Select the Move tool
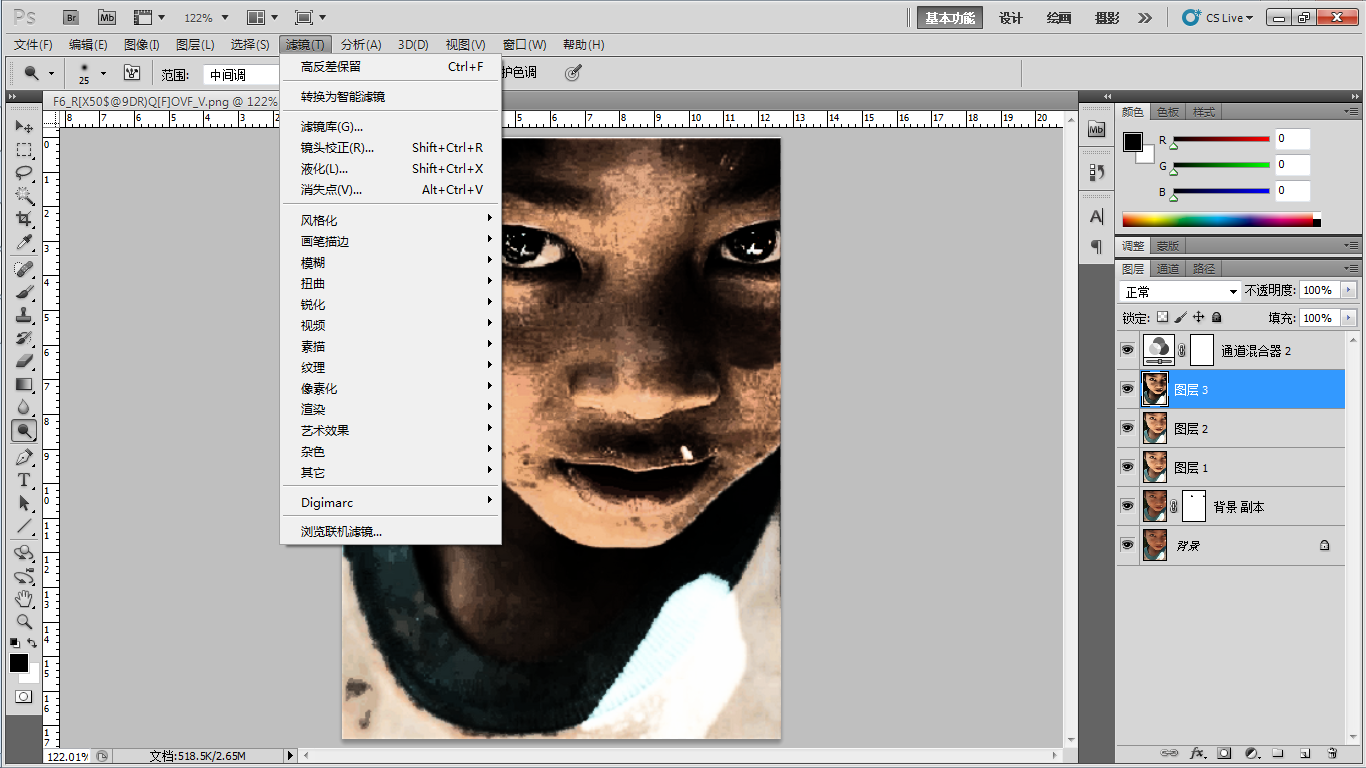The image size is (1366, 768). point(24,127)
